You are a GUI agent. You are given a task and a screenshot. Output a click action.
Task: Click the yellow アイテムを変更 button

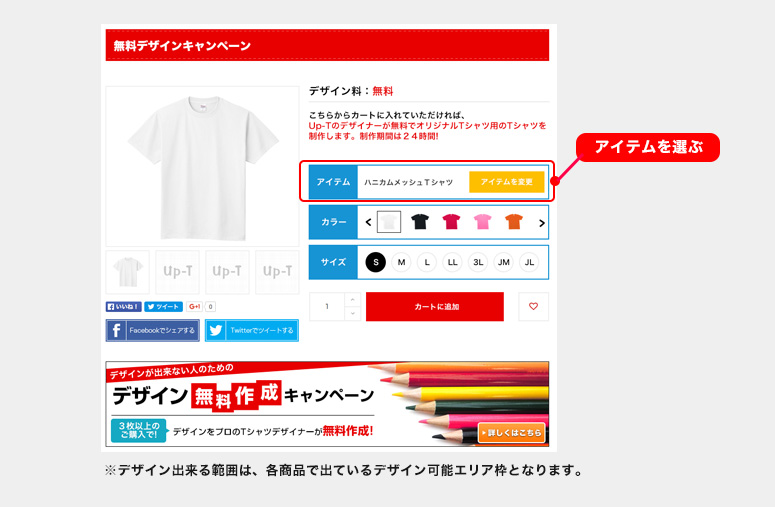(507, 182)
